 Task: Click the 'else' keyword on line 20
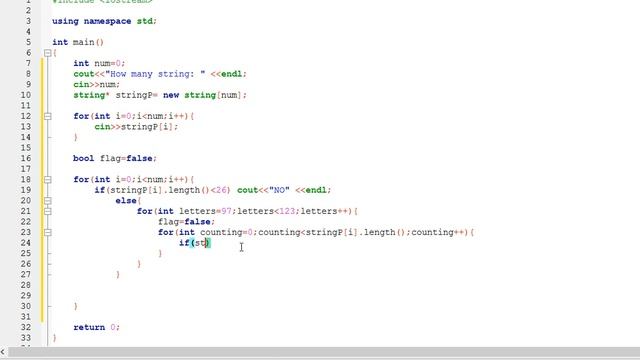126,201
